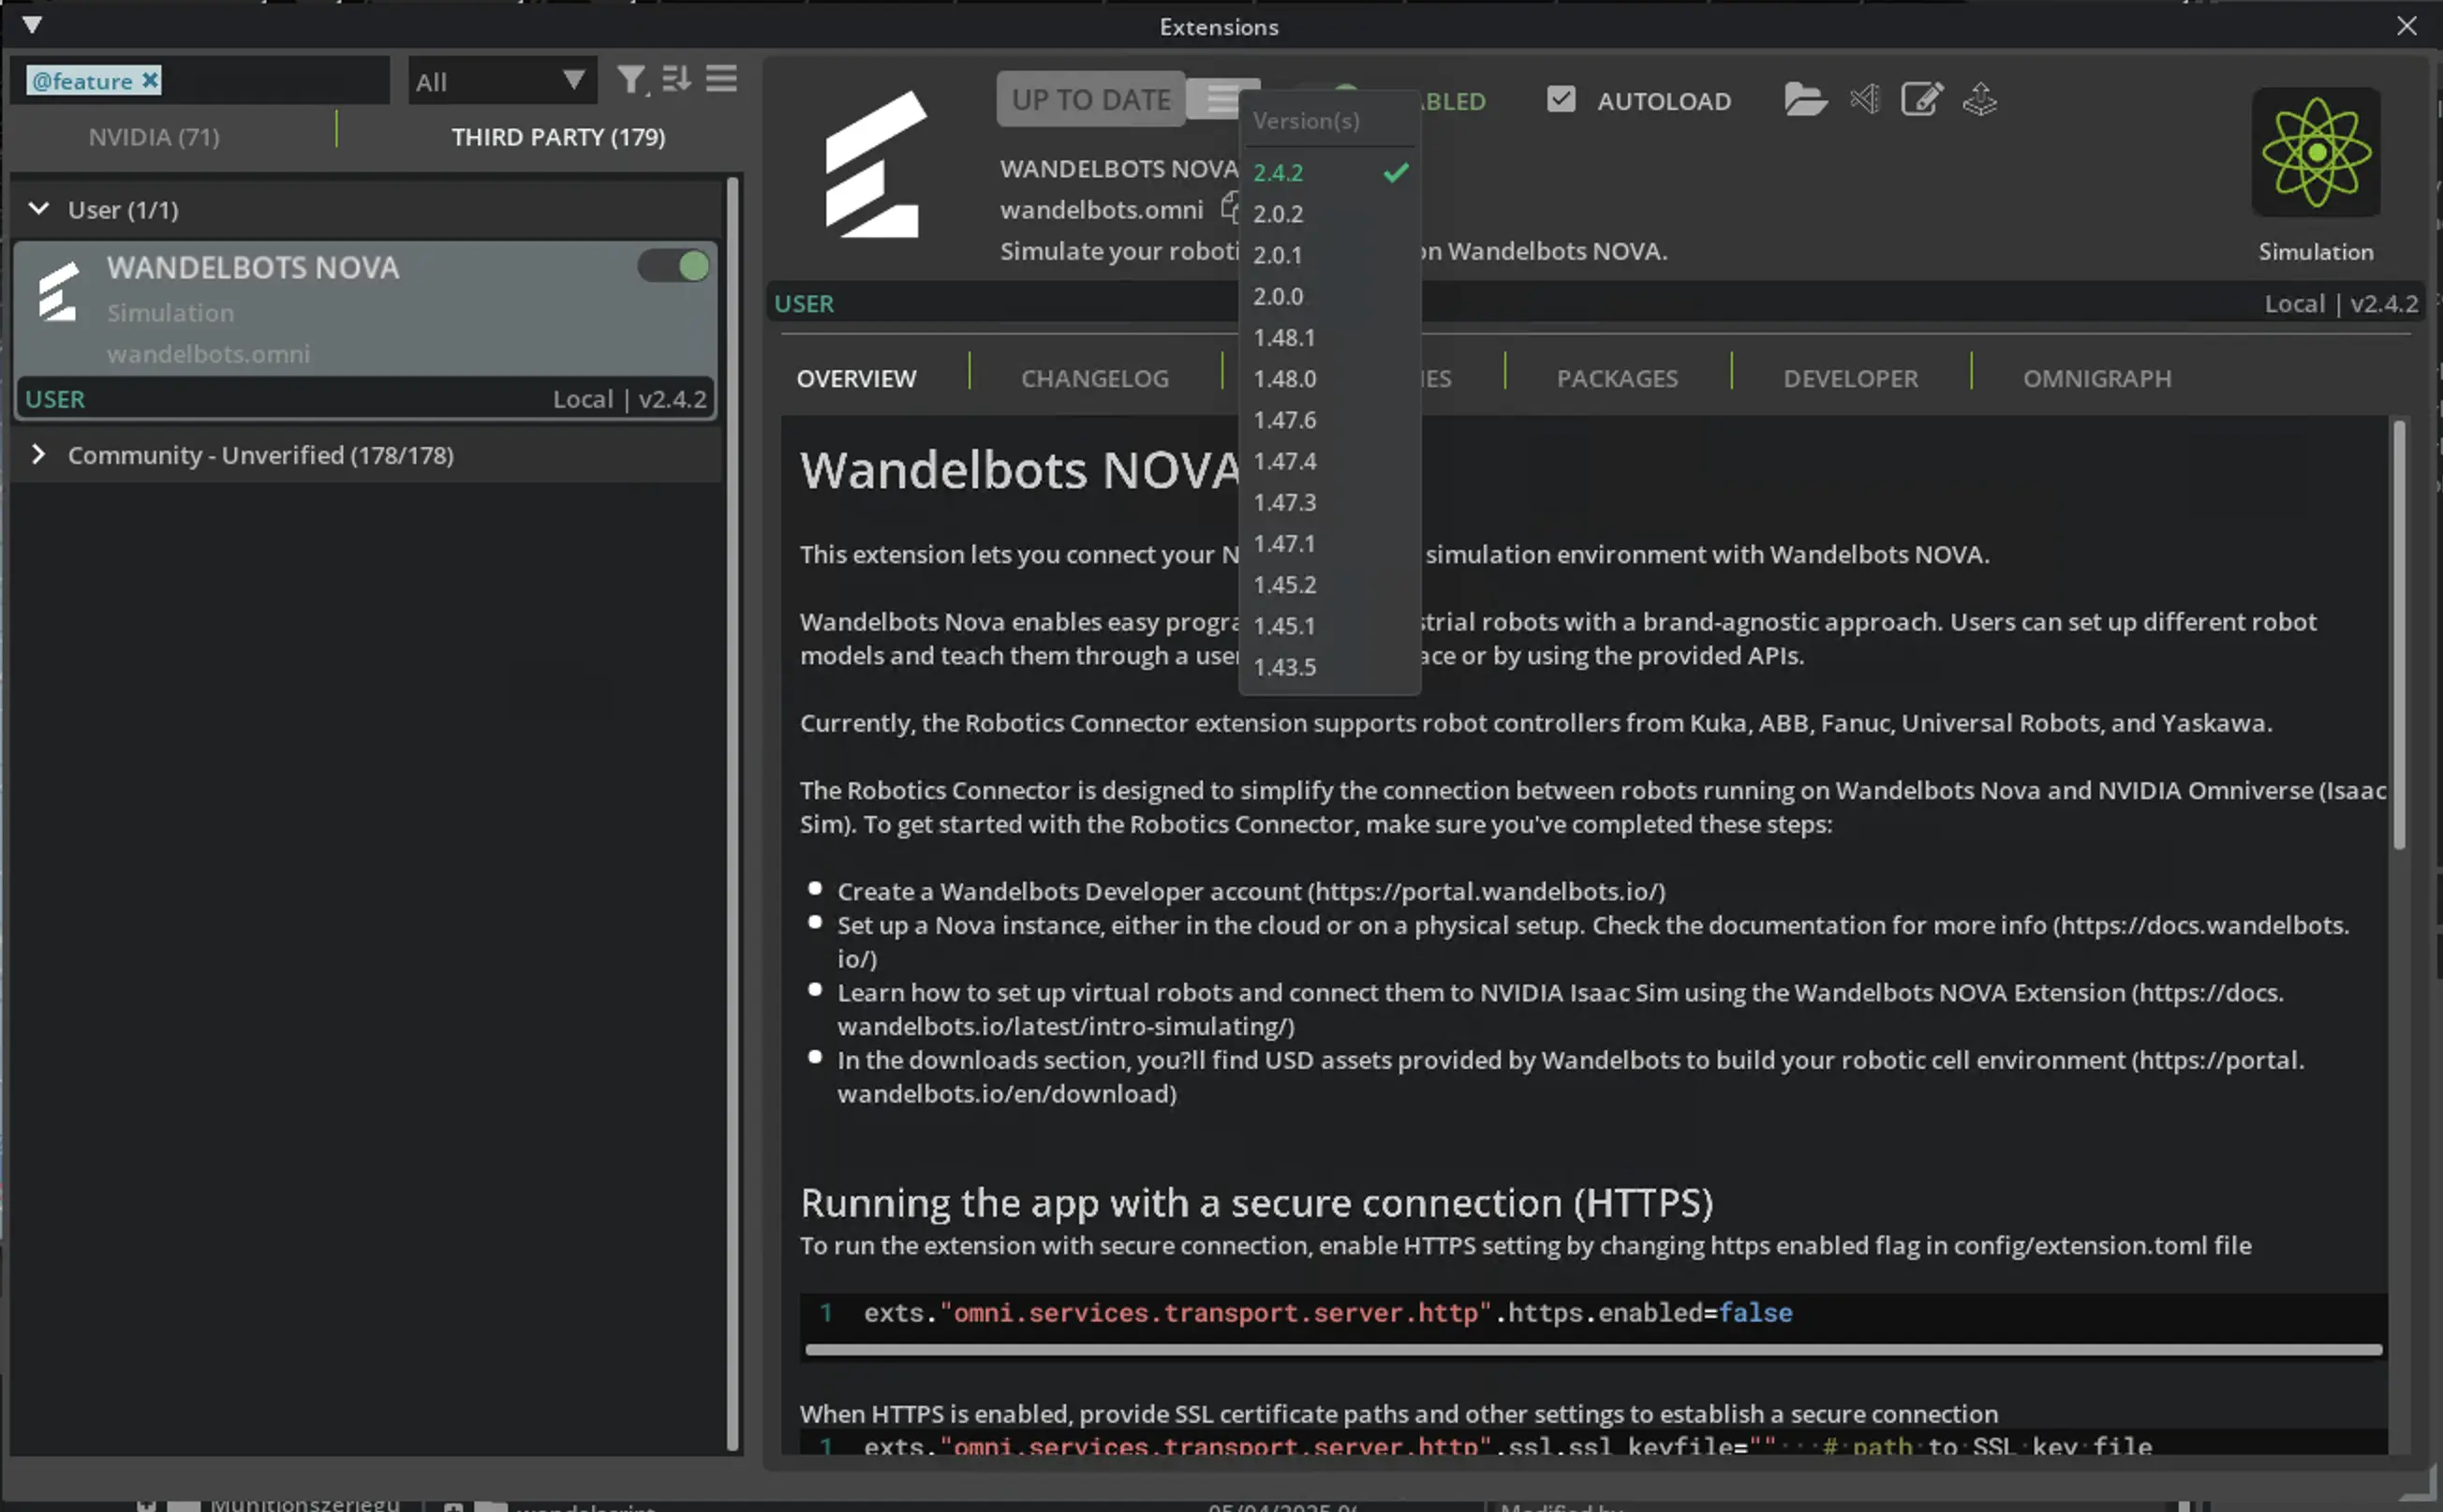Remove the @feature search filter
This screenshot has height=1512, width=2443.
[152, 79]
